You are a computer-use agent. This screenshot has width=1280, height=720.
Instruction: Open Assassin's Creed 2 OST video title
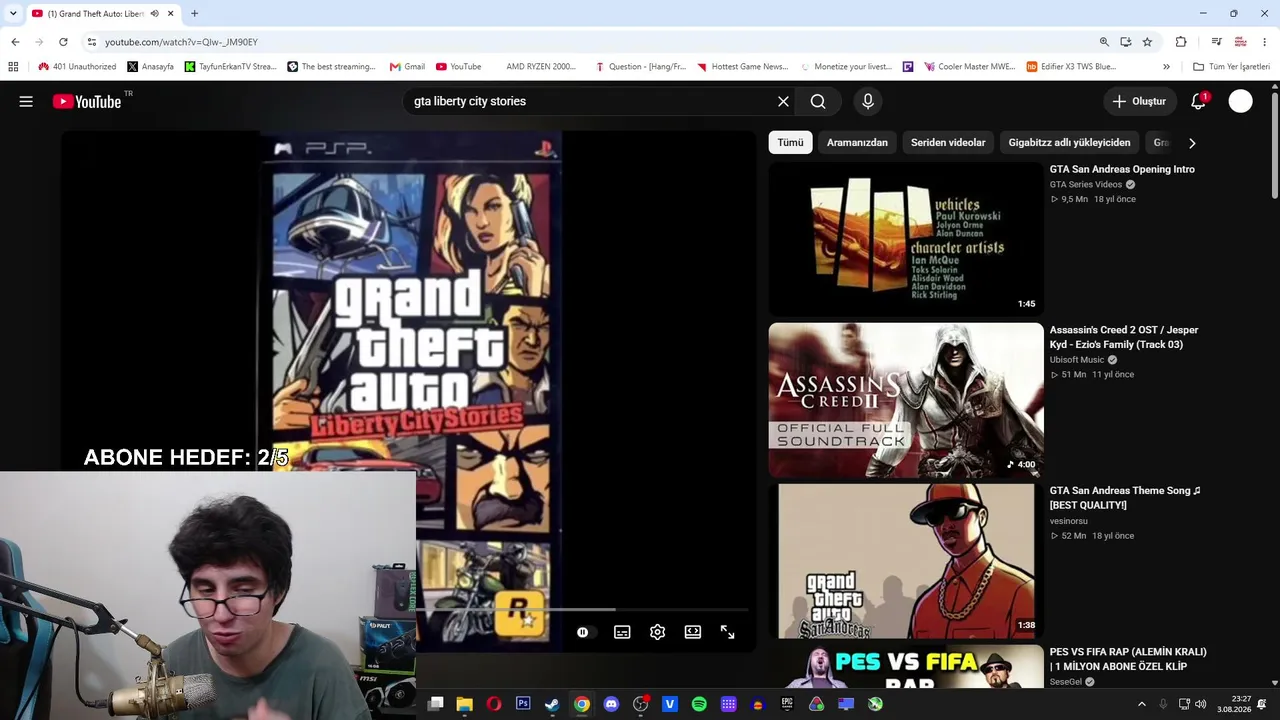click(1124, 337)
